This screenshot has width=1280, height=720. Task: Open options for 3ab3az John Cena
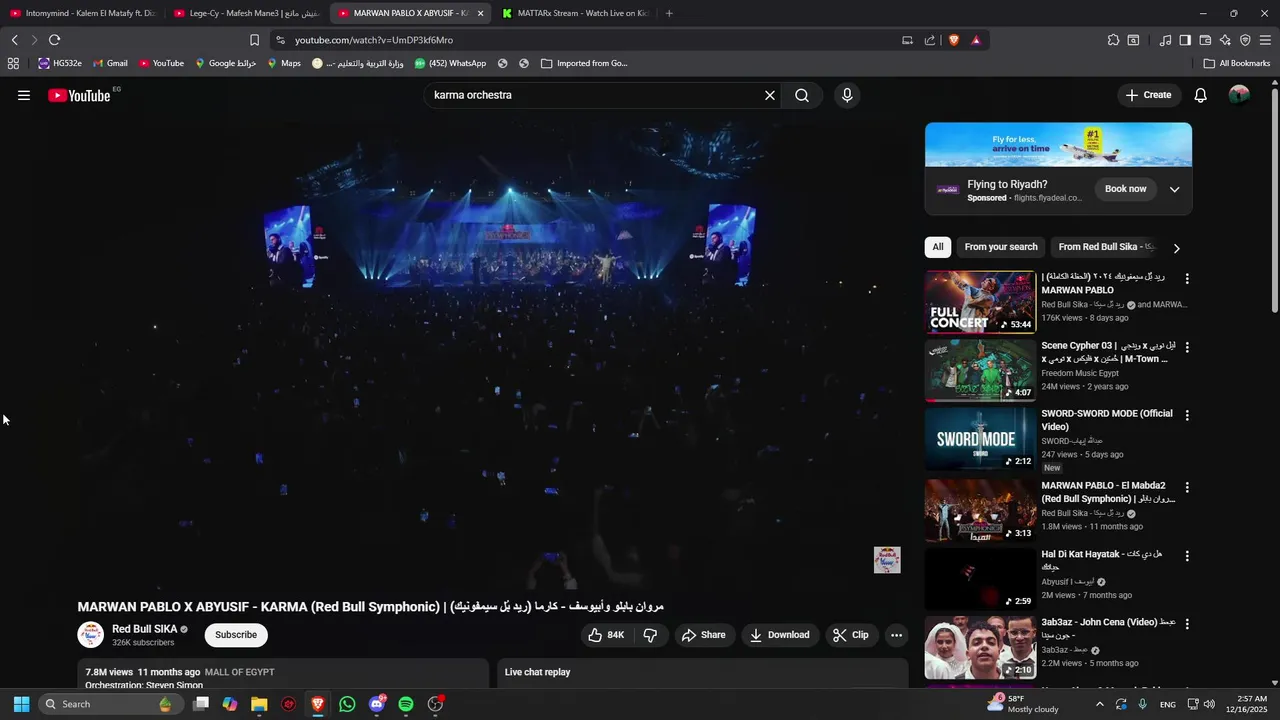pyautogui.click(x=1187, y=623)
